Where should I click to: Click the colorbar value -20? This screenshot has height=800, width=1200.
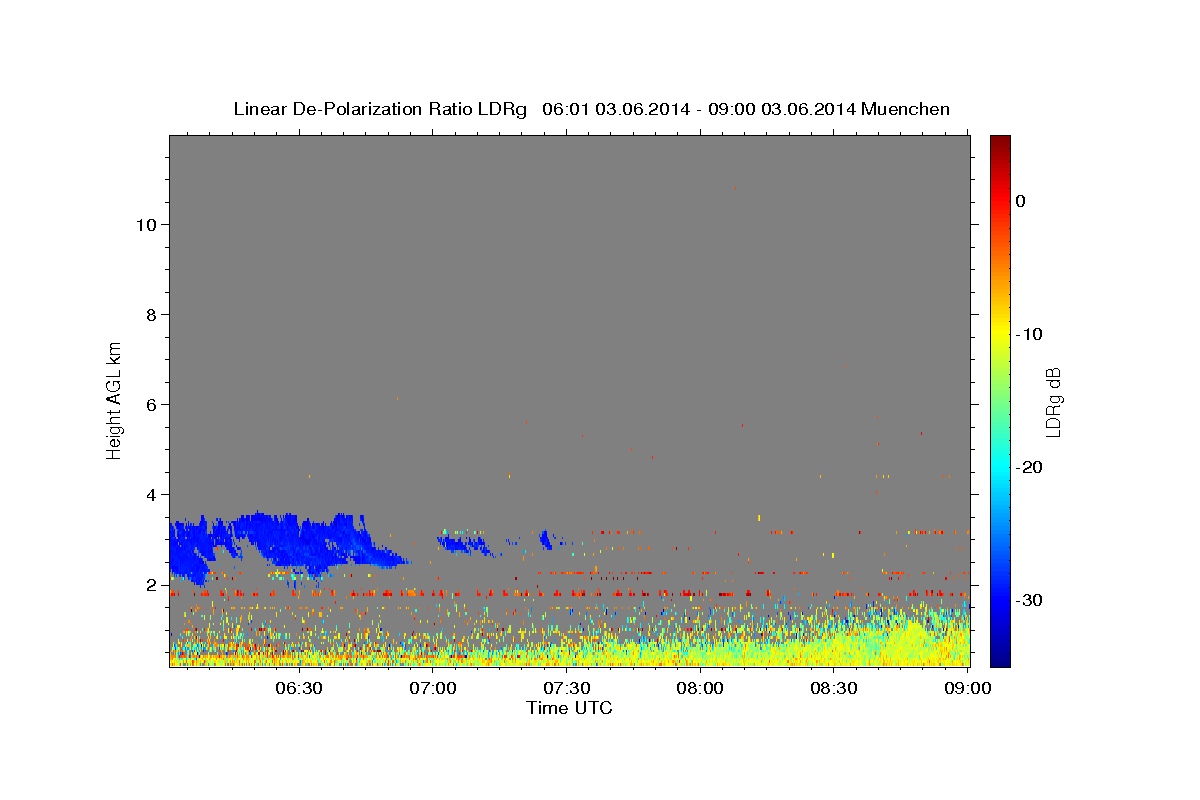[x=1029, y=467]
